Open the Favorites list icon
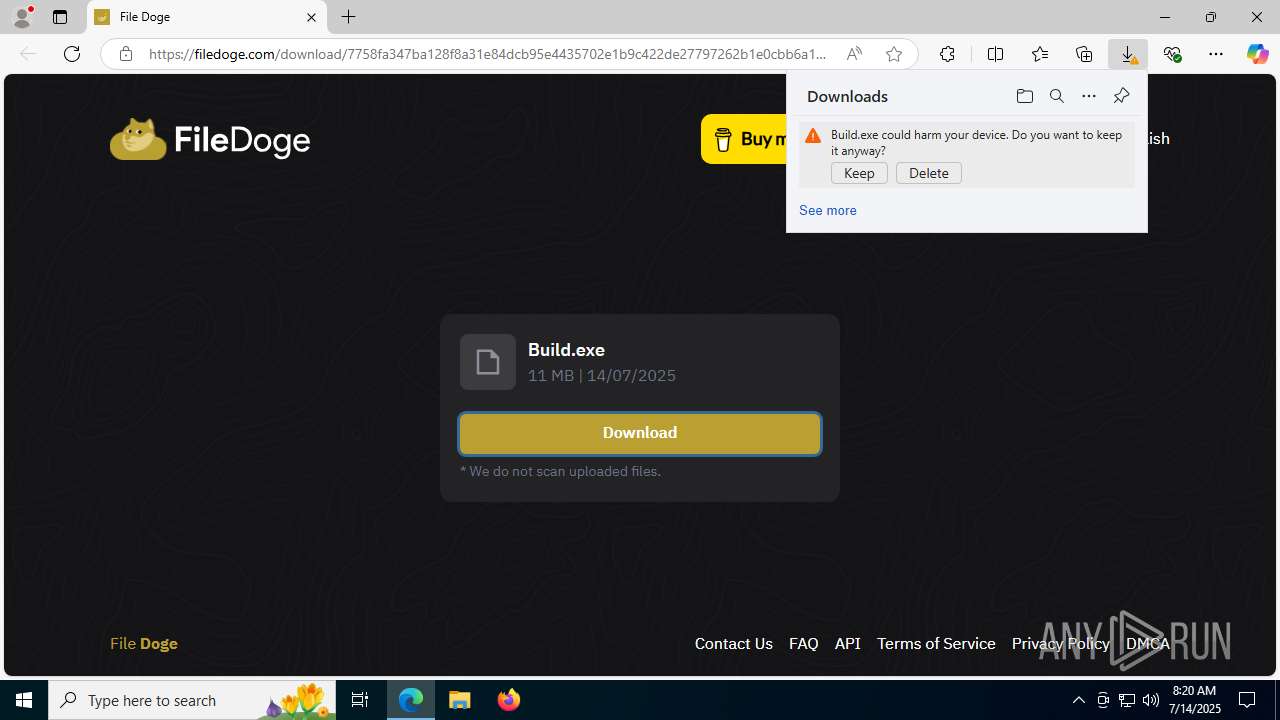1280x720 pixels. click(1040, 54)
